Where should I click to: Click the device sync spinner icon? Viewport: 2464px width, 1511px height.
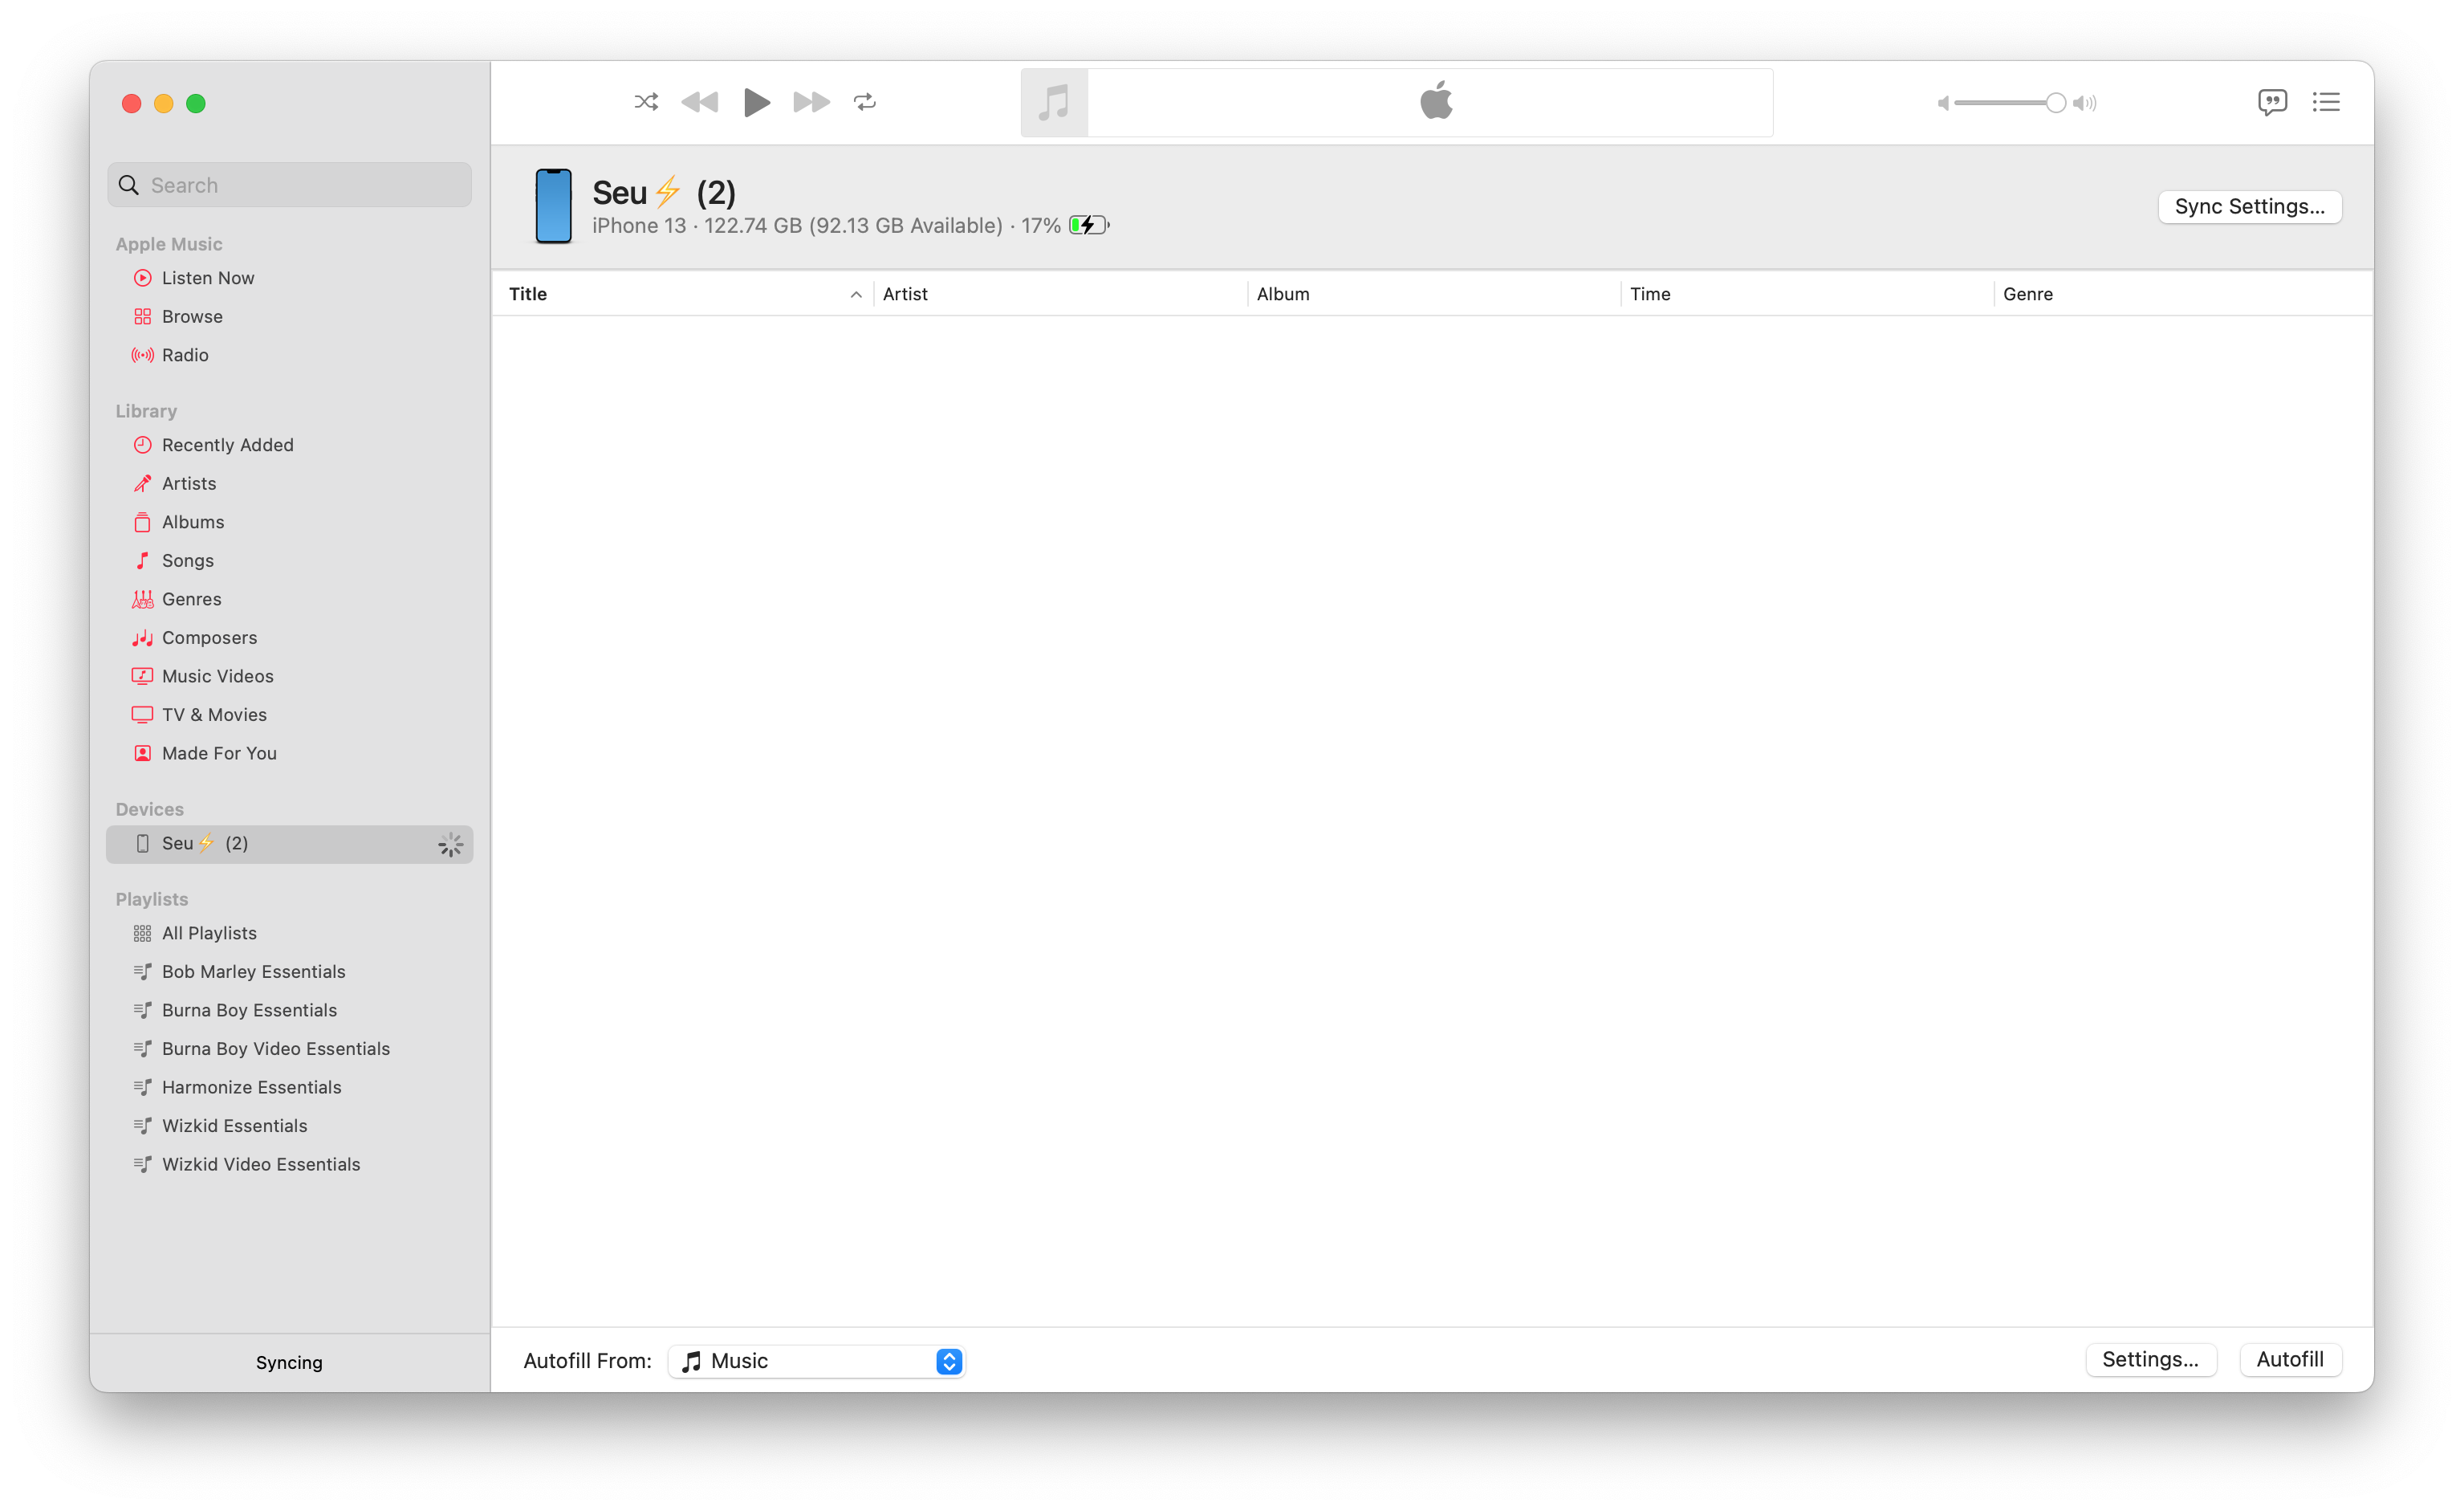click(449, 844)
